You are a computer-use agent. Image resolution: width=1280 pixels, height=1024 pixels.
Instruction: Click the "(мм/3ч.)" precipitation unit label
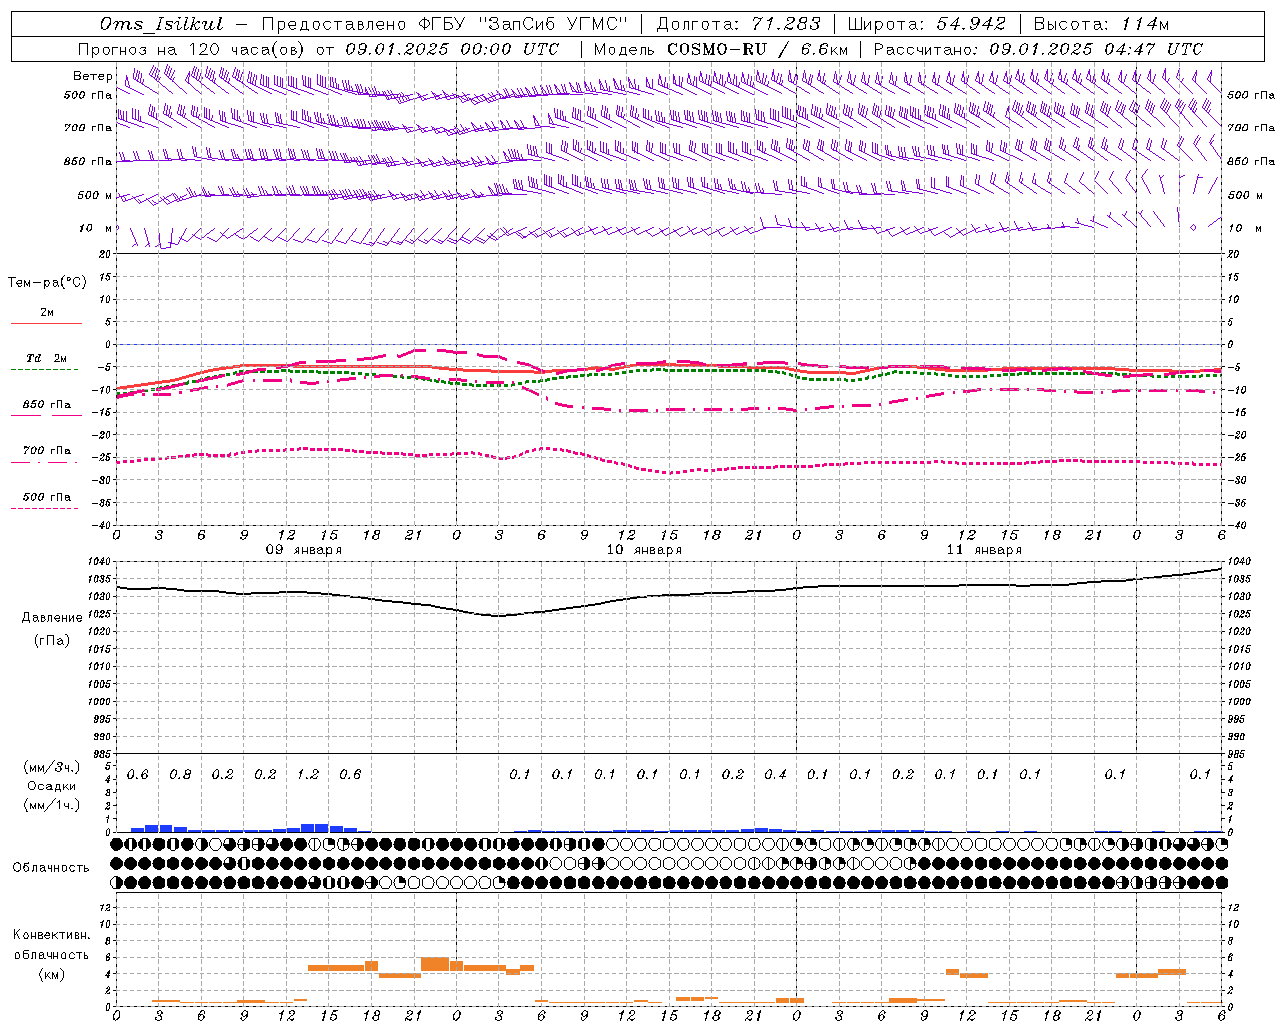[x=51, y=767]
